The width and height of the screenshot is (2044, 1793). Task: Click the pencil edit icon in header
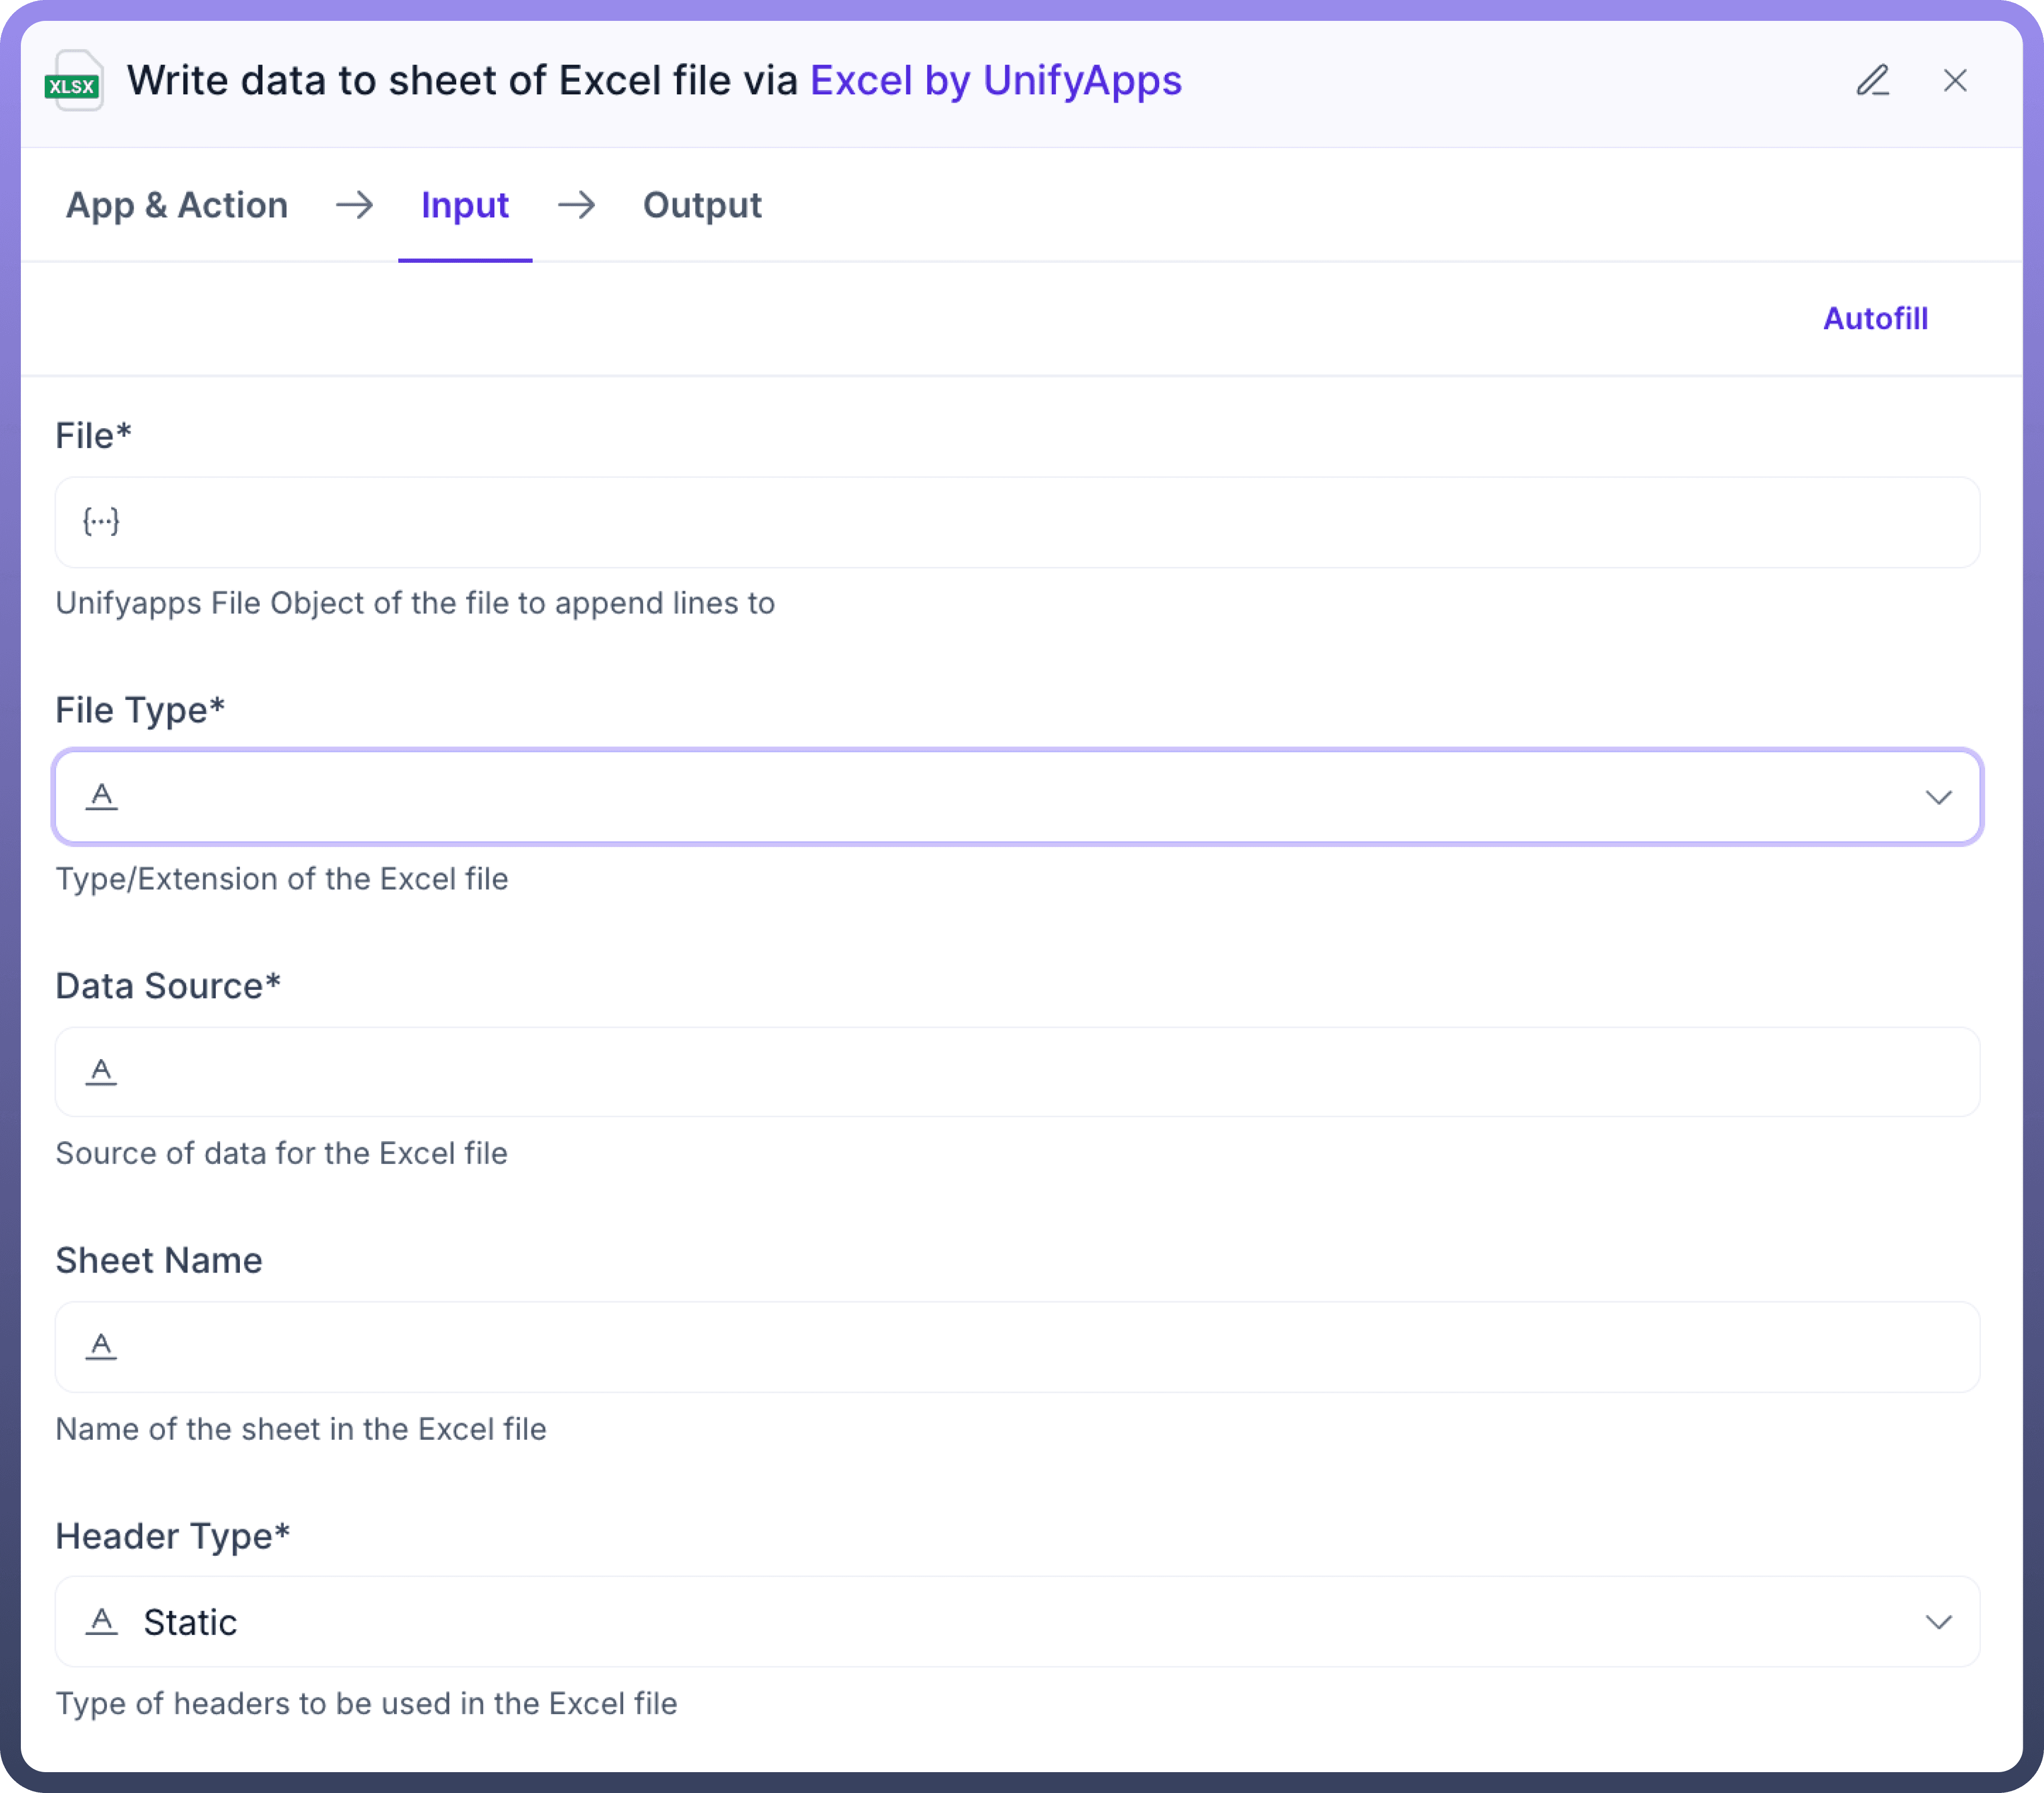1872,81
